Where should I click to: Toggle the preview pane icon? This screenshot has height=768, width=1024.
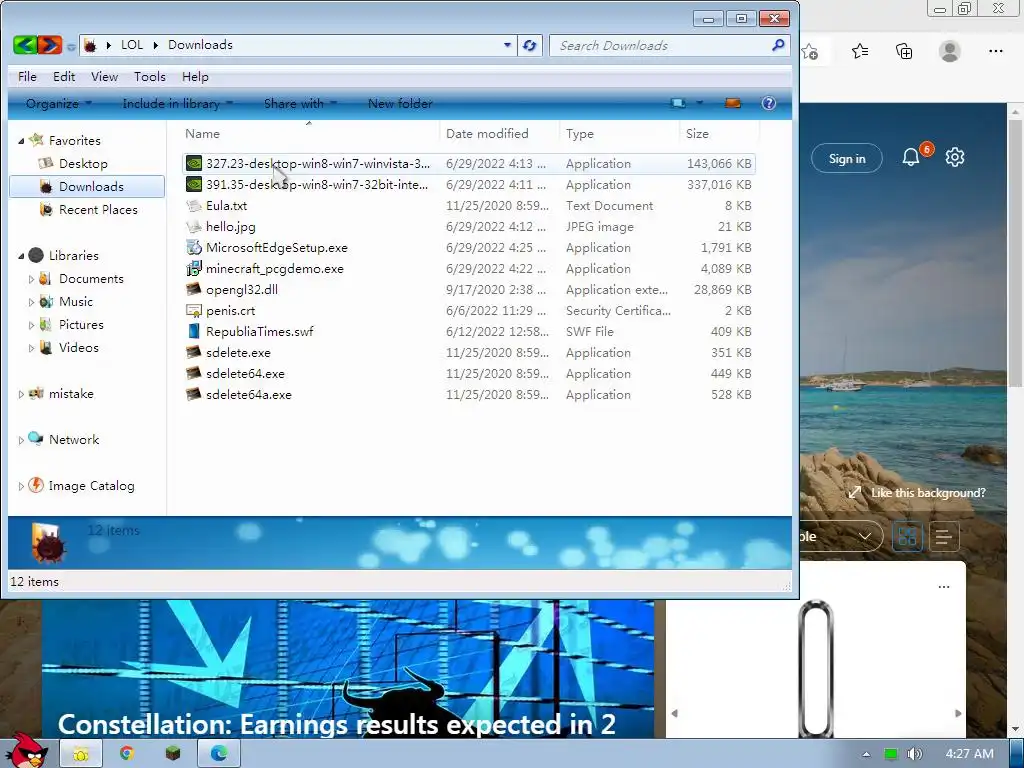733,103
